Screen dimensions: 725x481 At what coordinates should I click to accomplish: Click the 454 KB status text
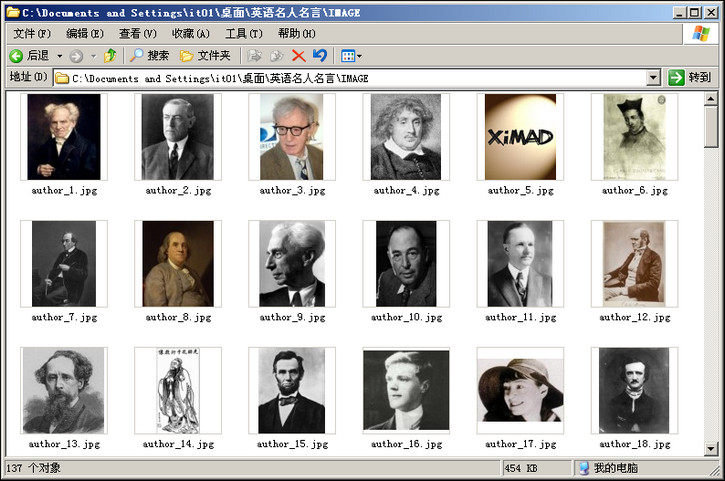(521, 468)
